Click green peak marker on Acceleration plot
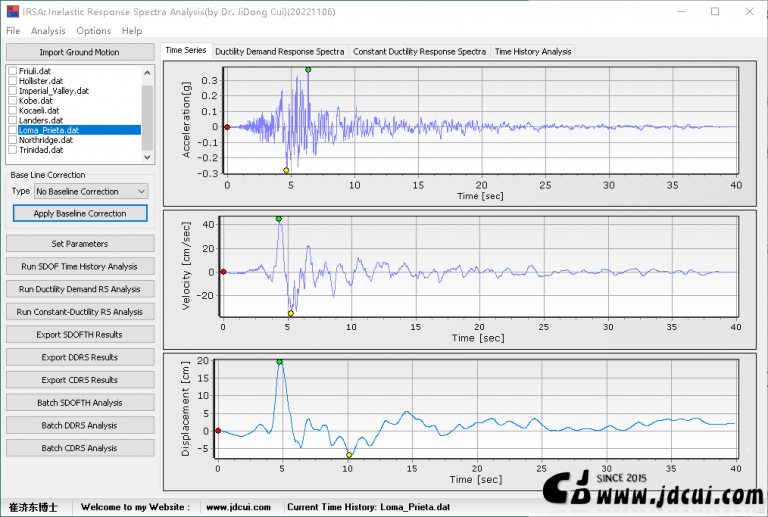This screenshot has height=517, width=768. [308, 69]
